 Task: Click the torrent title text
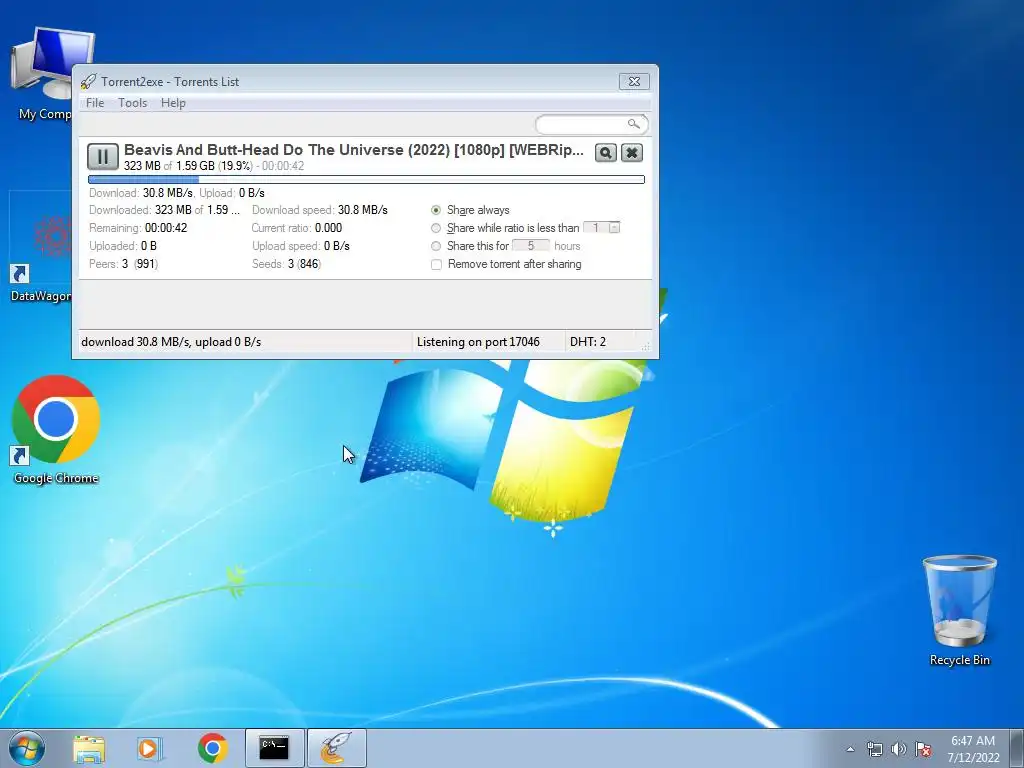(x=354, y=150)
